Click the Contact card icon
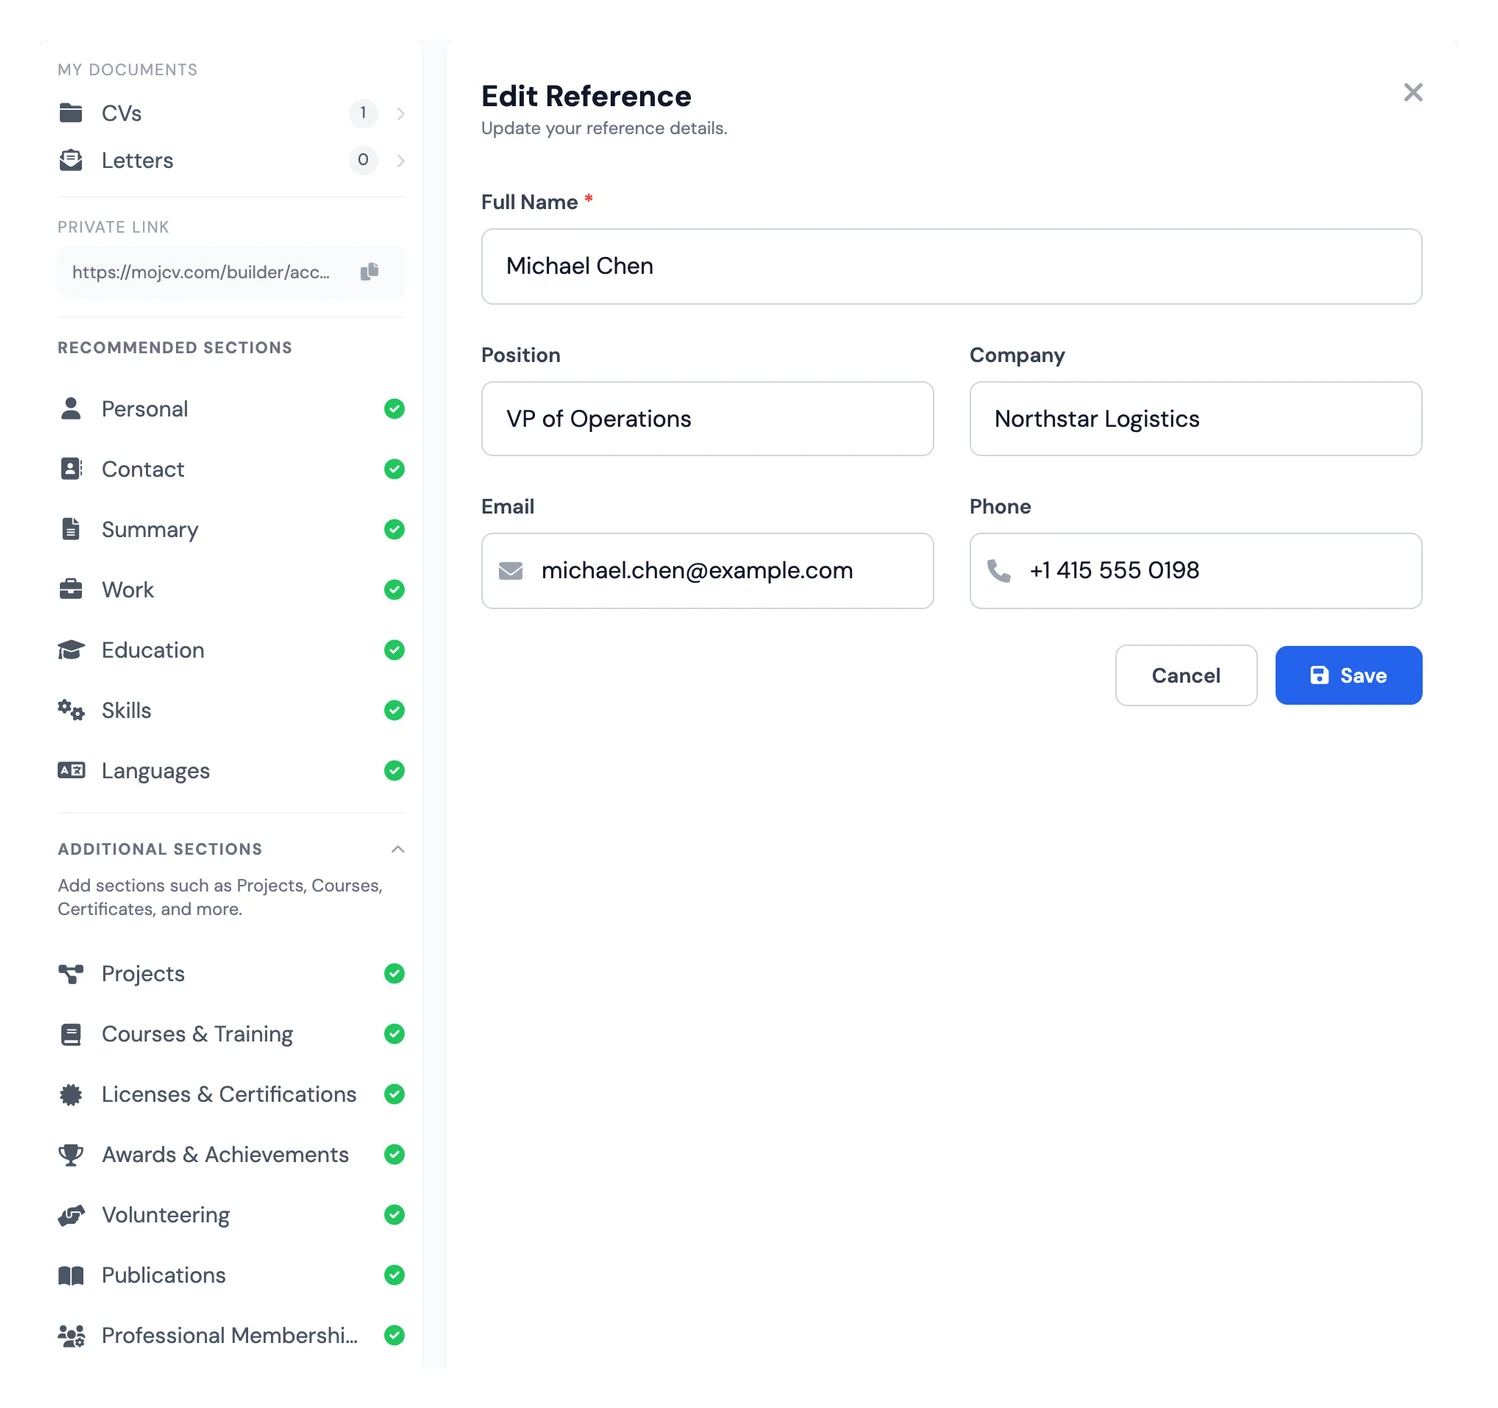The height and width of the screenshot is (1408, 1498). click(71, 469)
